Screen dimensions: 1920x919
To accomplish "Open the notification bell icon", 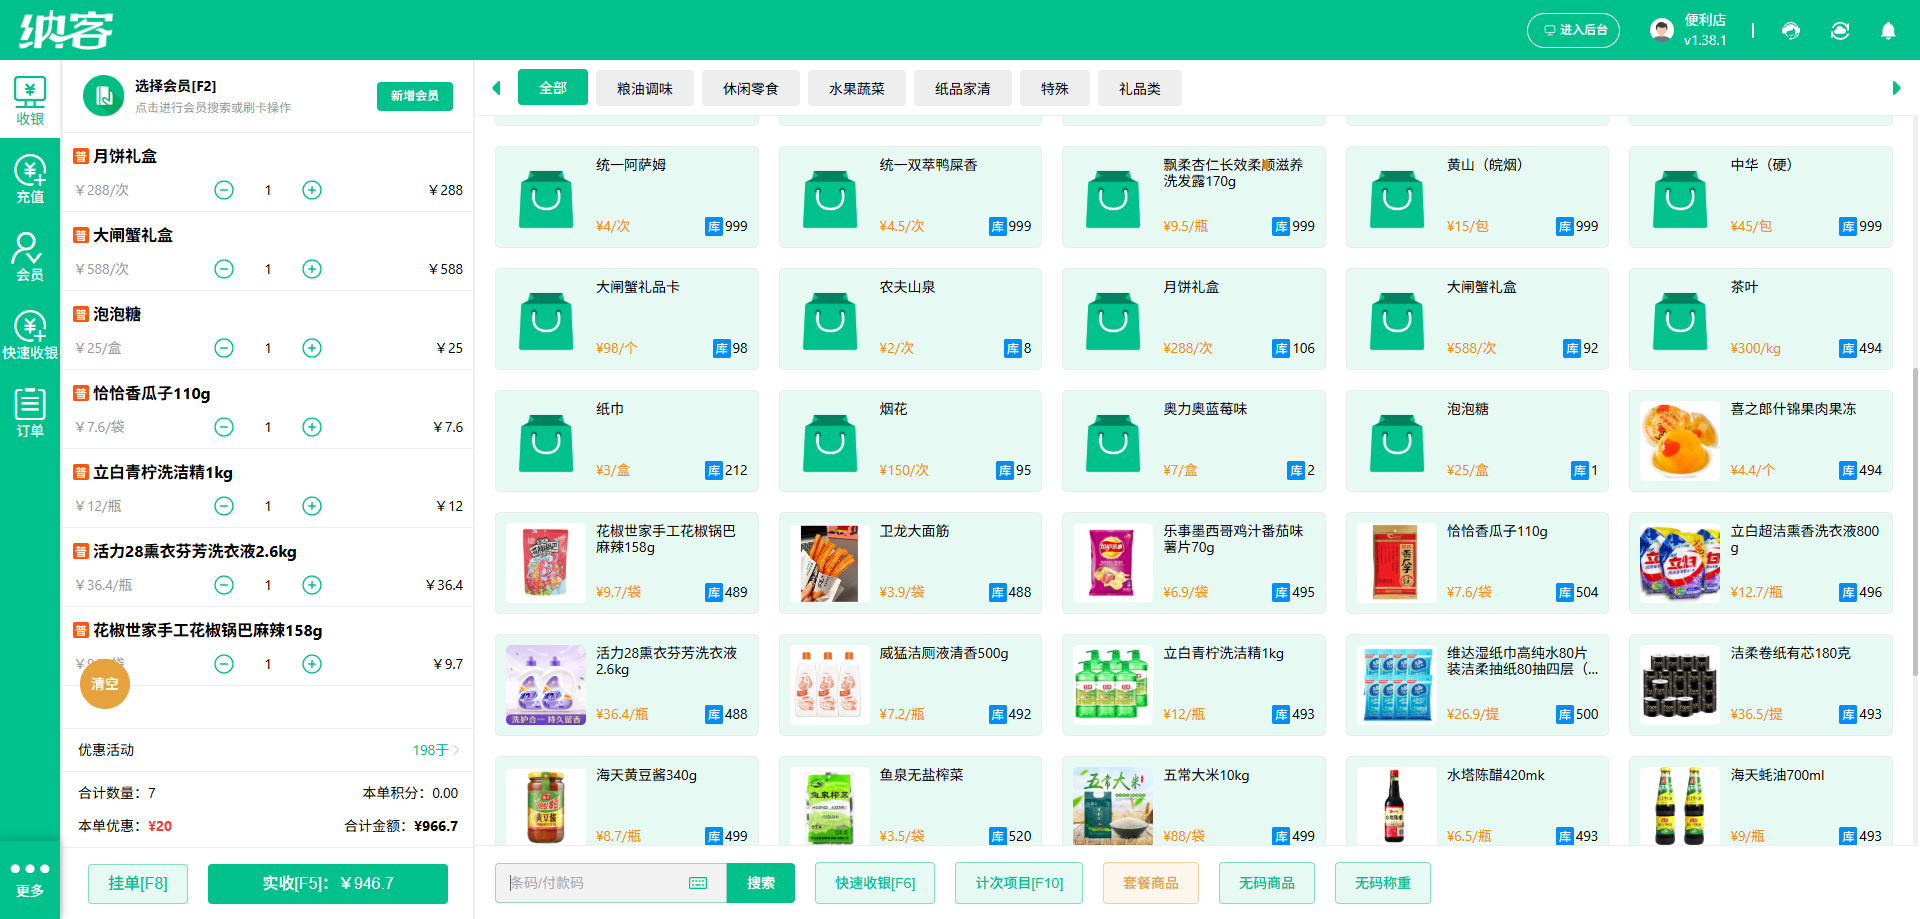I will point(1888,30).
